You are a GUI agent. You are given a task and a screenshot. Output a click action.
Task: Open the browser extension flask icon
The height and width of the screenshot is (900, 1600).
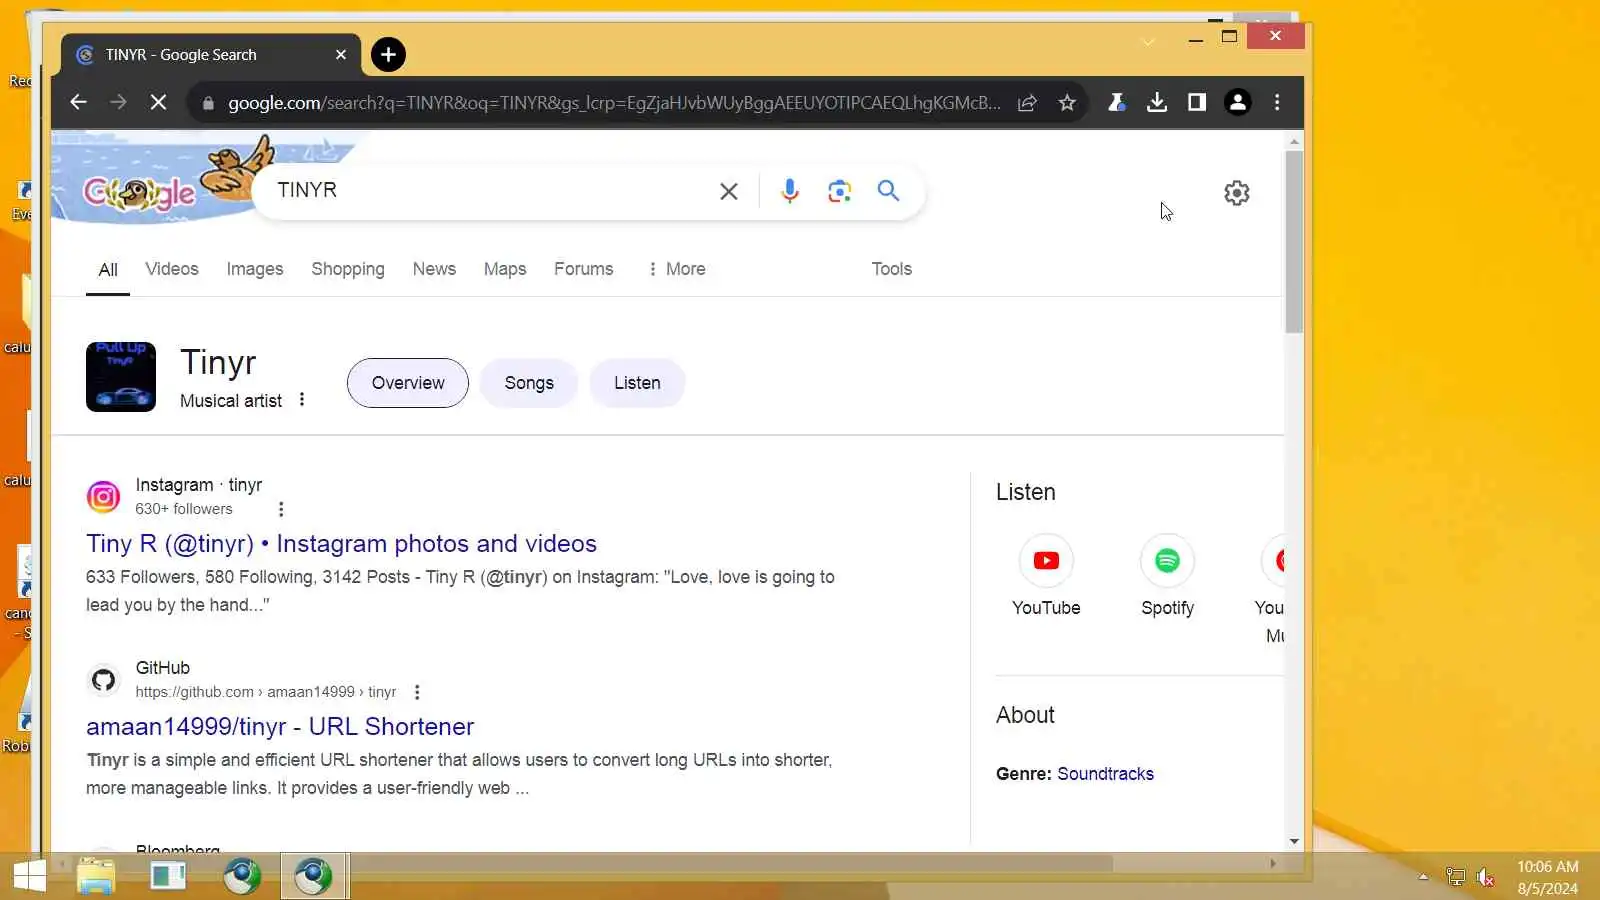coord(1117,102)
